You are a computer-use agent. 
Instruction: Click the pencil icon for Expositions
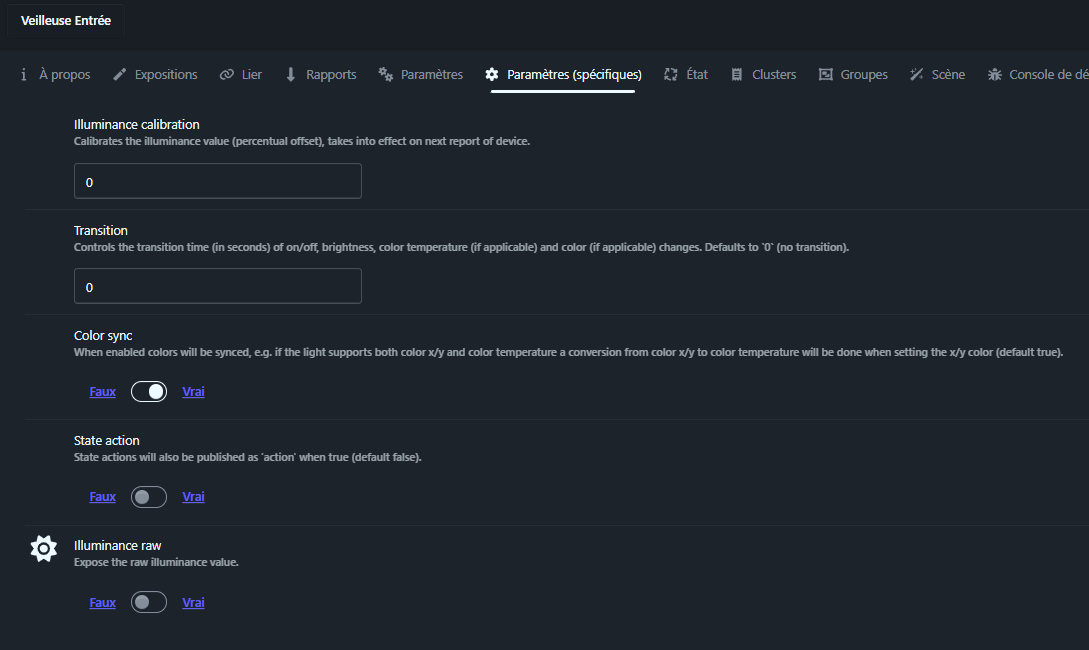pyautogui.click(x=120, y=75)
